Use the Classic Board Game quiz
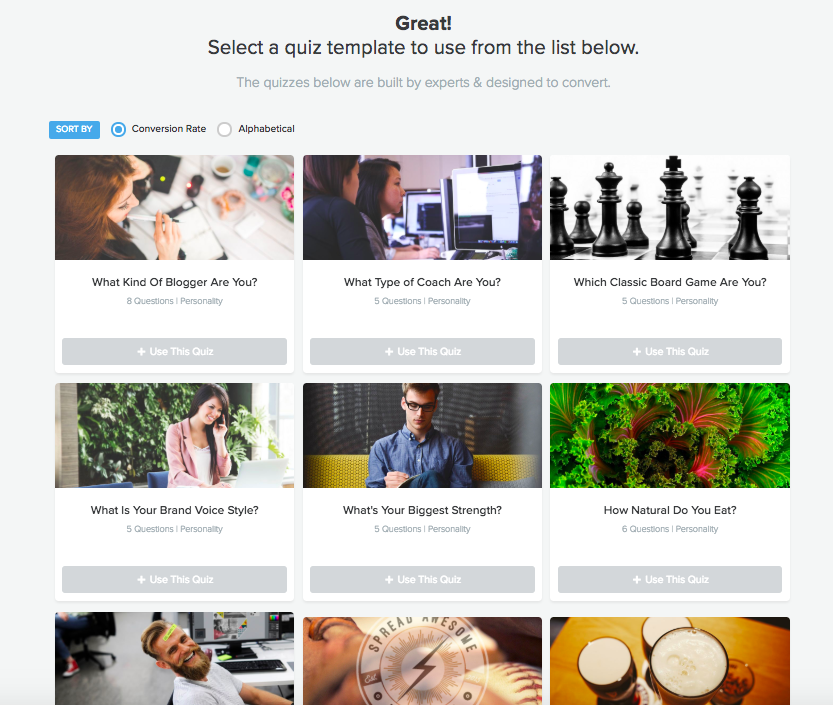Screen dimensions: 833x705 [670, 351]
